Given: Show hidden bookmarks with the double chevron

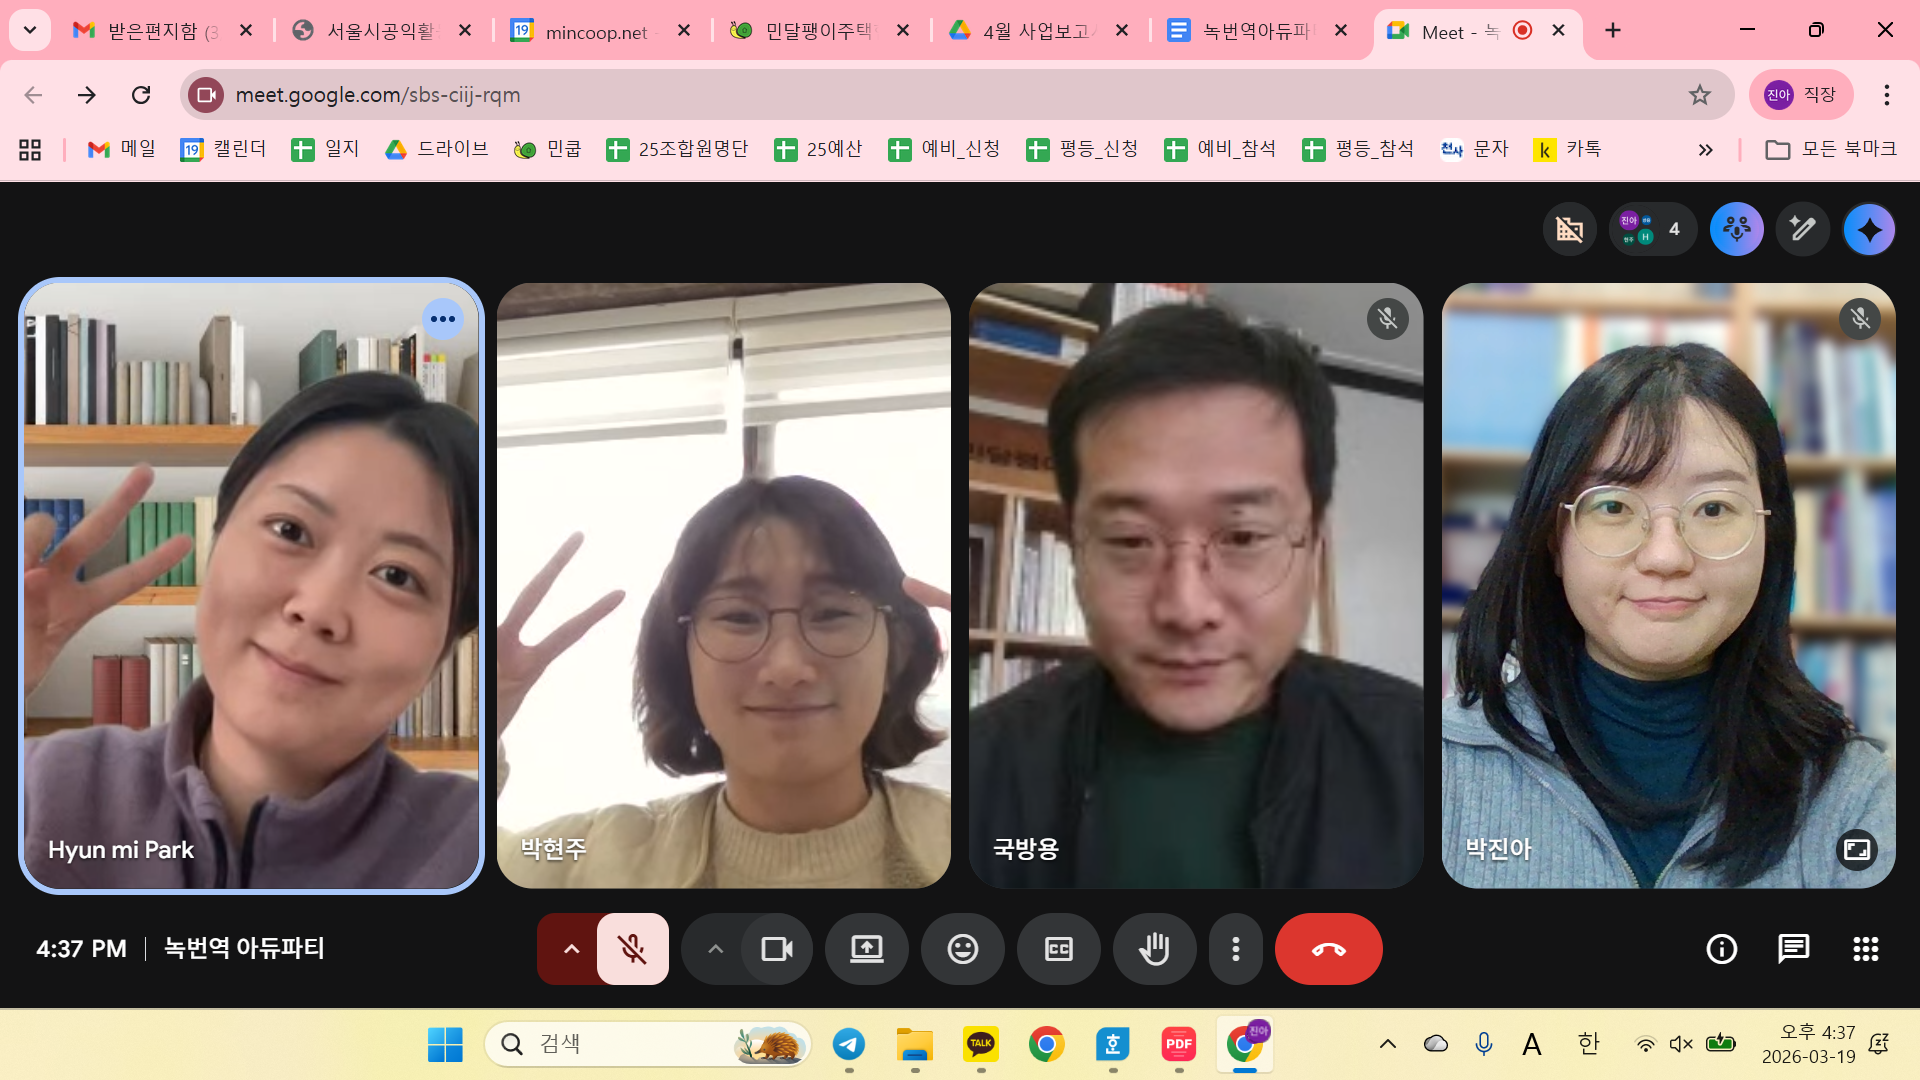Looking at the screenshot, I should [x=1705, y=150].
